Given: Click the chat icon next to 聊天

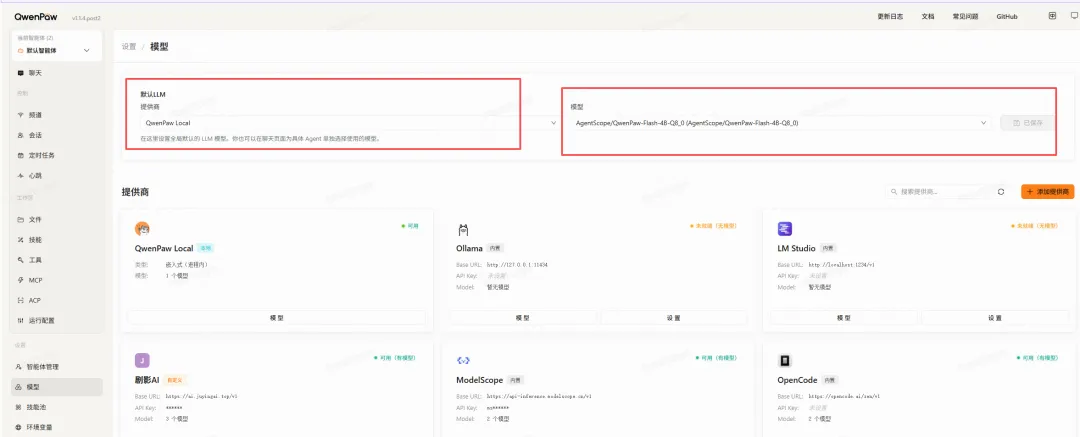Looking at the screenshot, I should click(21, 72).
